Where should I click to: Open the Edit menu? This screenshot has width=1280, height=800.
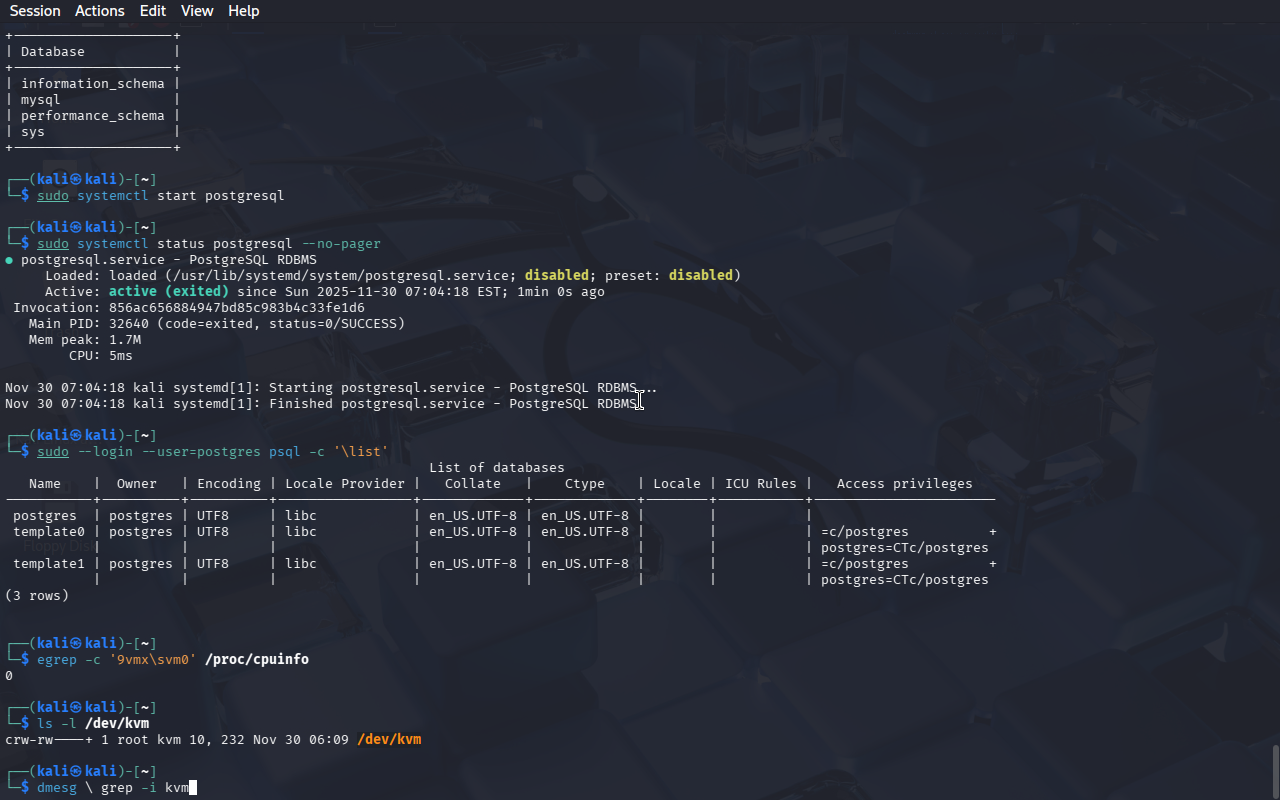pyautogui.click(x=153, y=11)
